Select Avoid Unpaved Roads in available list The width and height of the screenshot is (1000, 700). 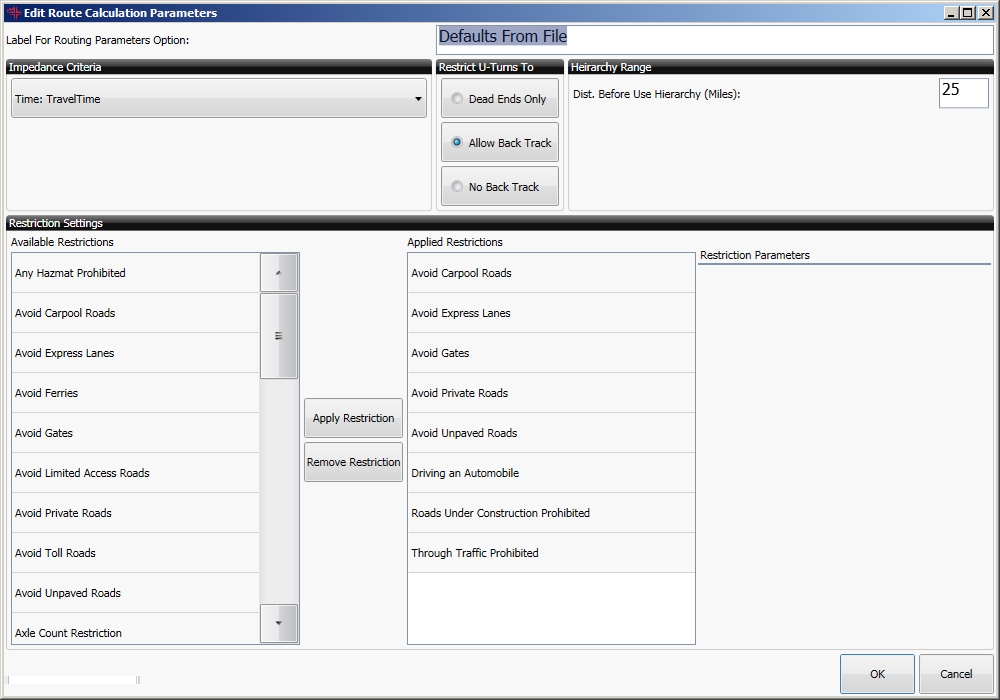pos(135,593)
